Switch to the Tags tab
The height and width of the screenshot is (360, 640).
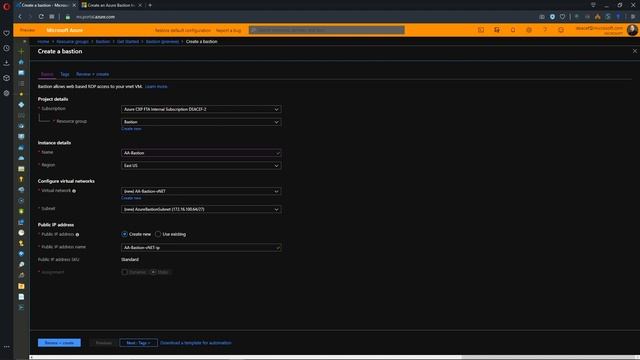coord(64,74)
